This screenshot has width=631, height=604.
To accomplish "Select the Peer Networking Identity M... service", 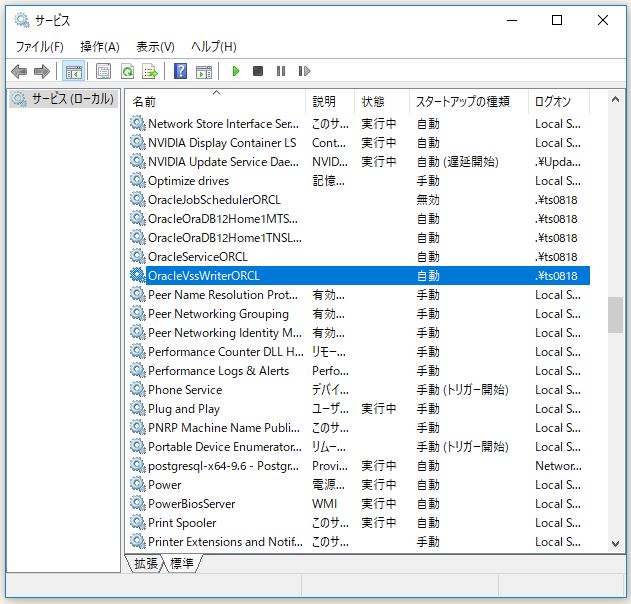I will pyautogui.click(x=359, y=333).
